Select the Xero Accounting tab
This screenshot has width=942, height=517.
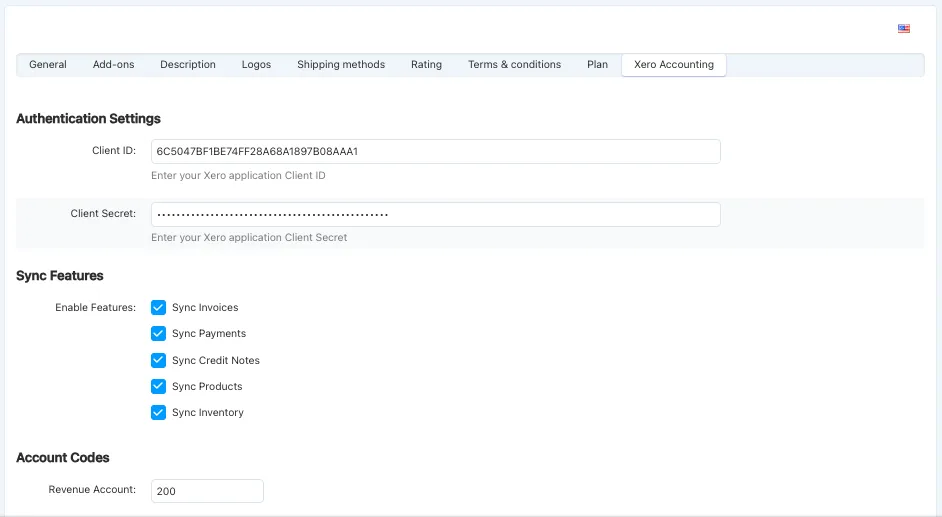point(673,64)
